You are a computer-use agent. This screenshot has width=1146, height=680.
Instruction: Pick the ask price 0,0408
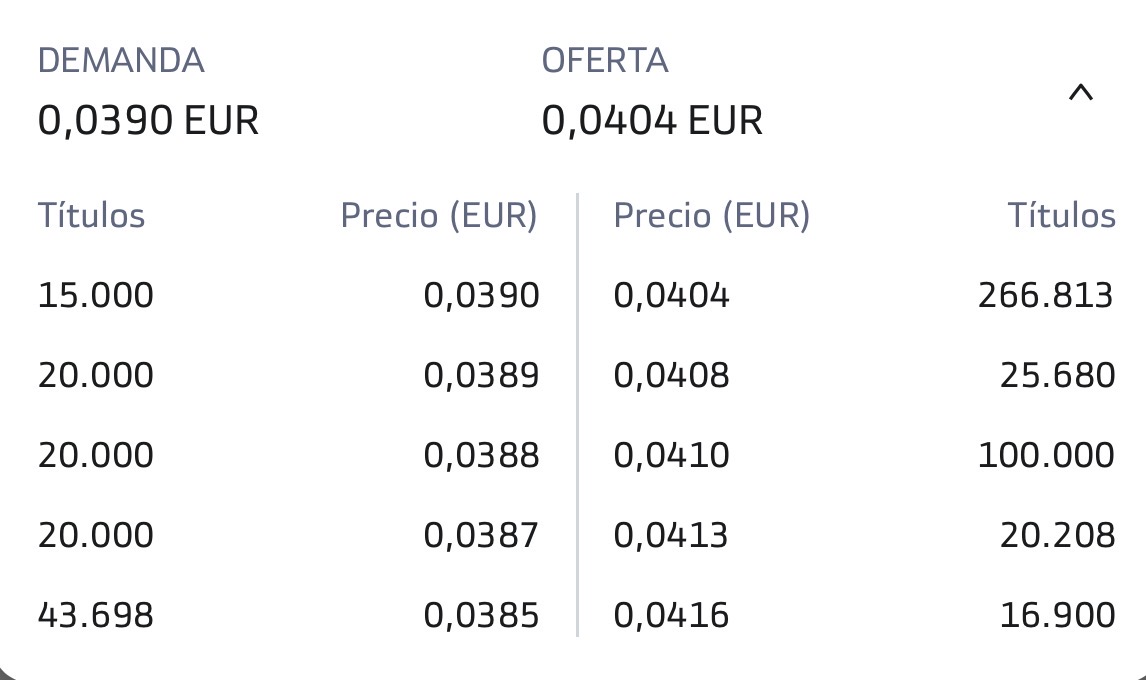671,375
